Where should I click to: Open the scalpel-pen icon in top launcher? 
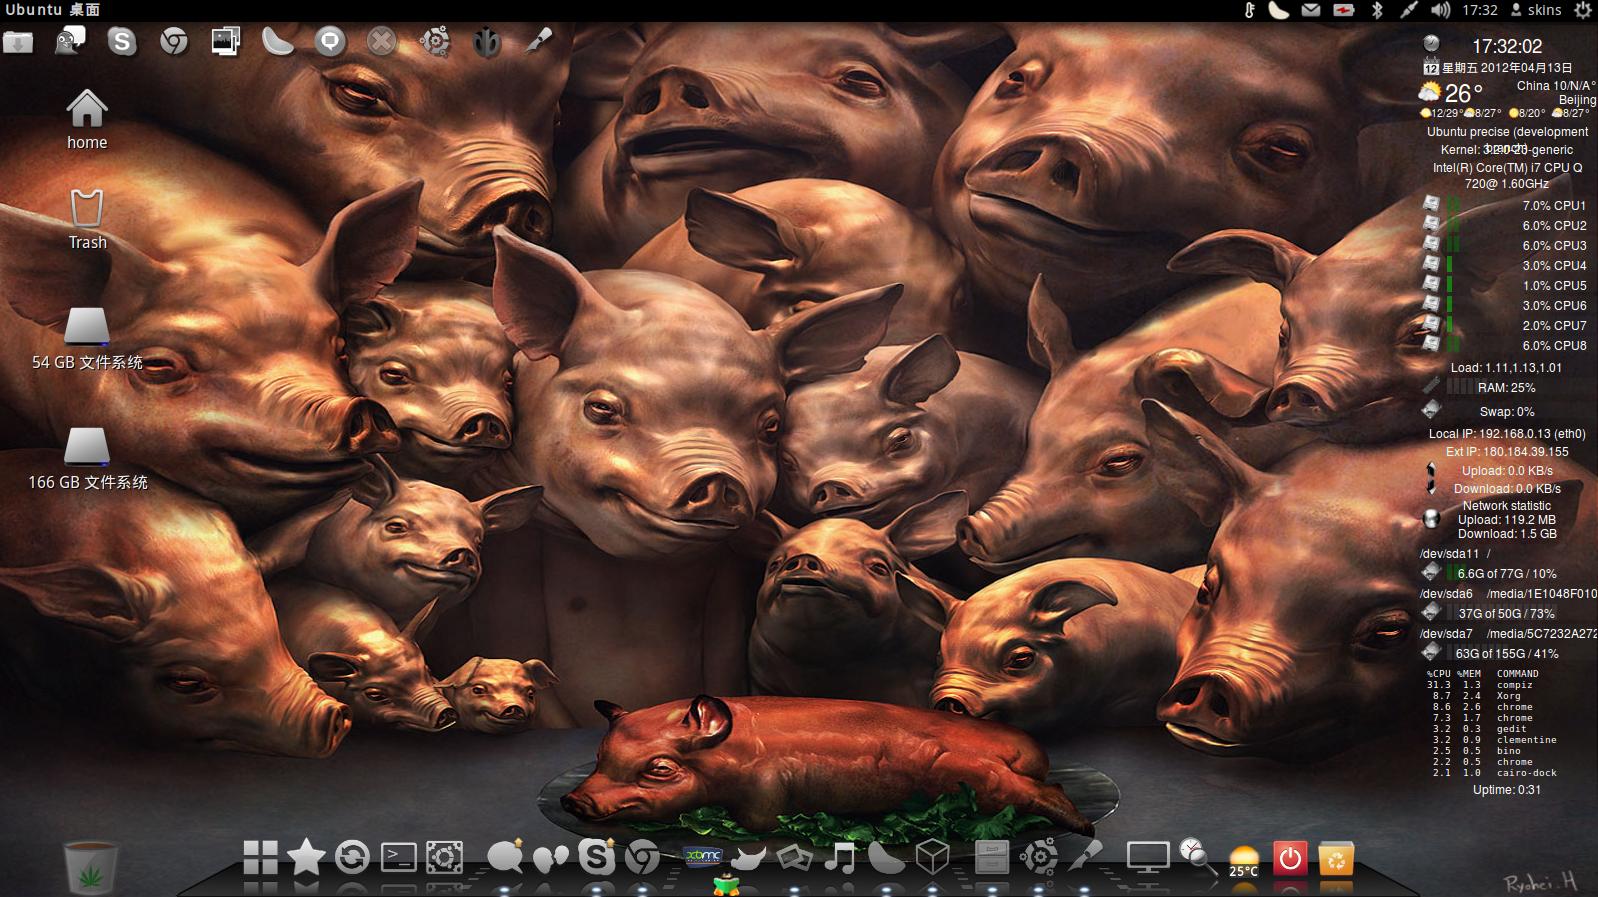pos(539,41)
